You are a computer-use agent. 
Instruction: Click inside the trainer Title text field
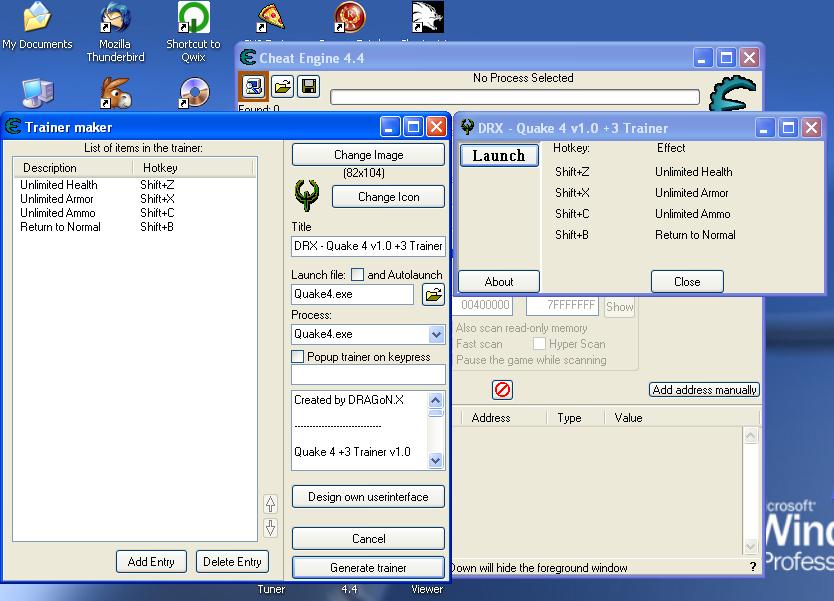(368, 246)
